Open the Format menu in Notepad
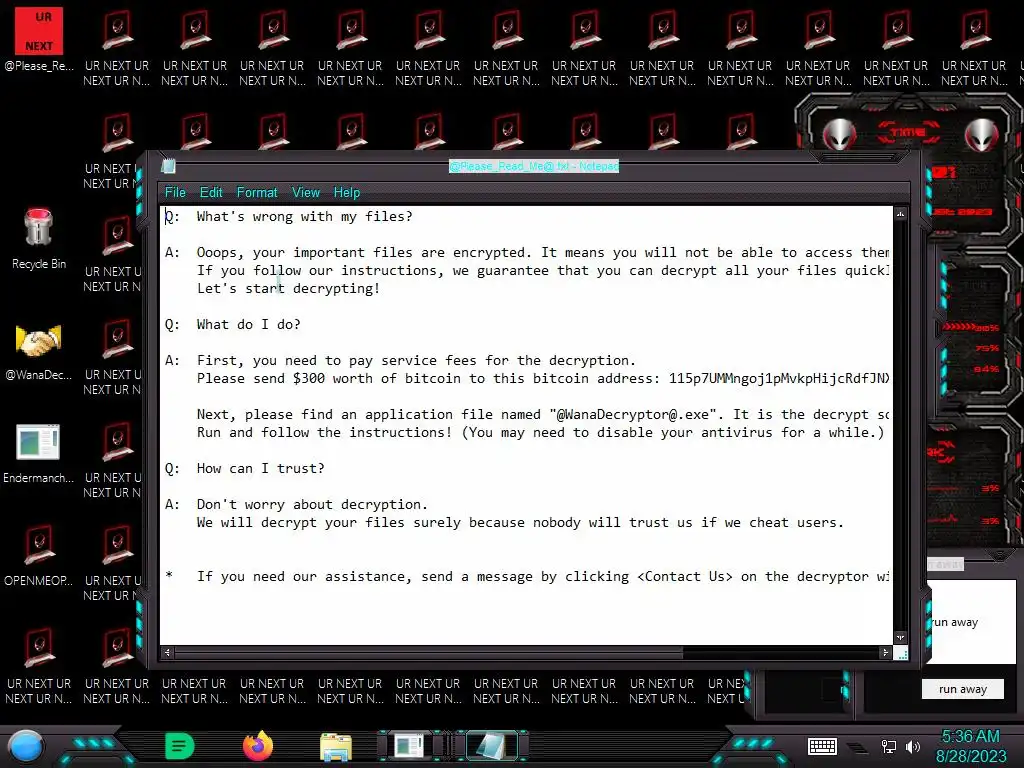Image resolution: width=1024 pixels, height=768 pixels. (x=257, y=193)
